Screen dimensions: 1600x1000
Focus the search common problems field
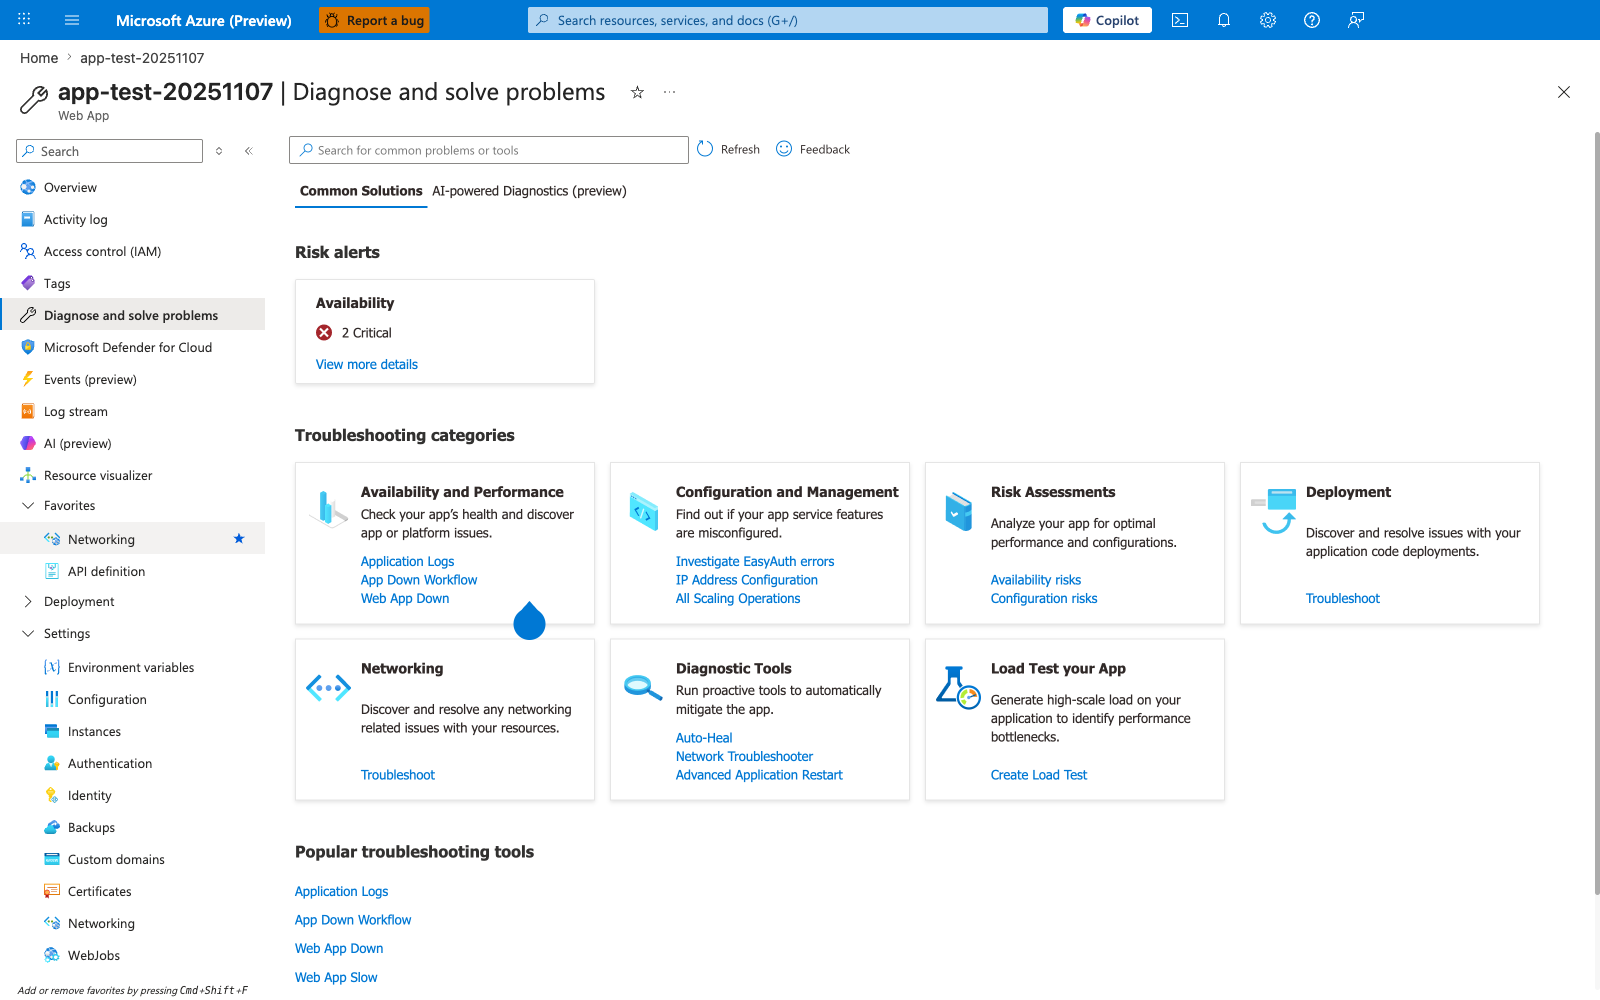[489, 150]
